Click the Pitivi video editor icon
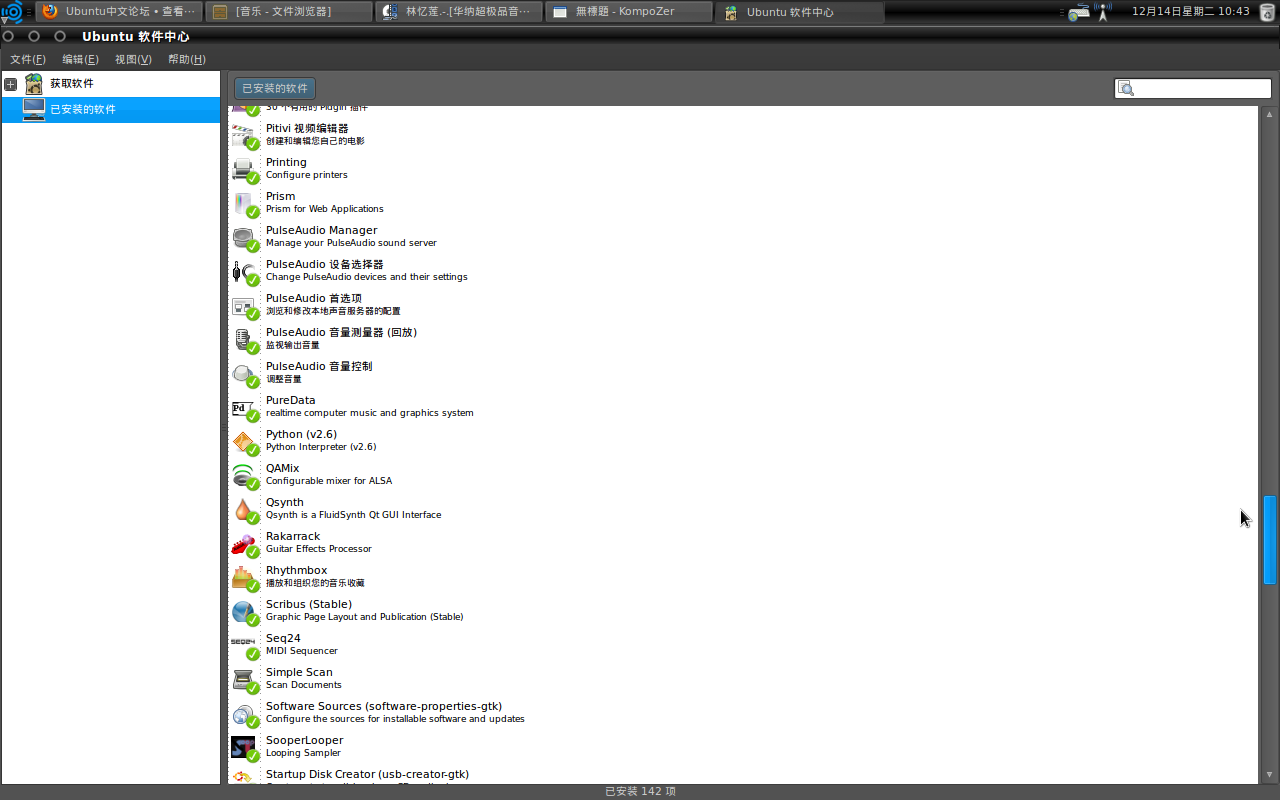The image size is (1280, 800). click(243, 135)
